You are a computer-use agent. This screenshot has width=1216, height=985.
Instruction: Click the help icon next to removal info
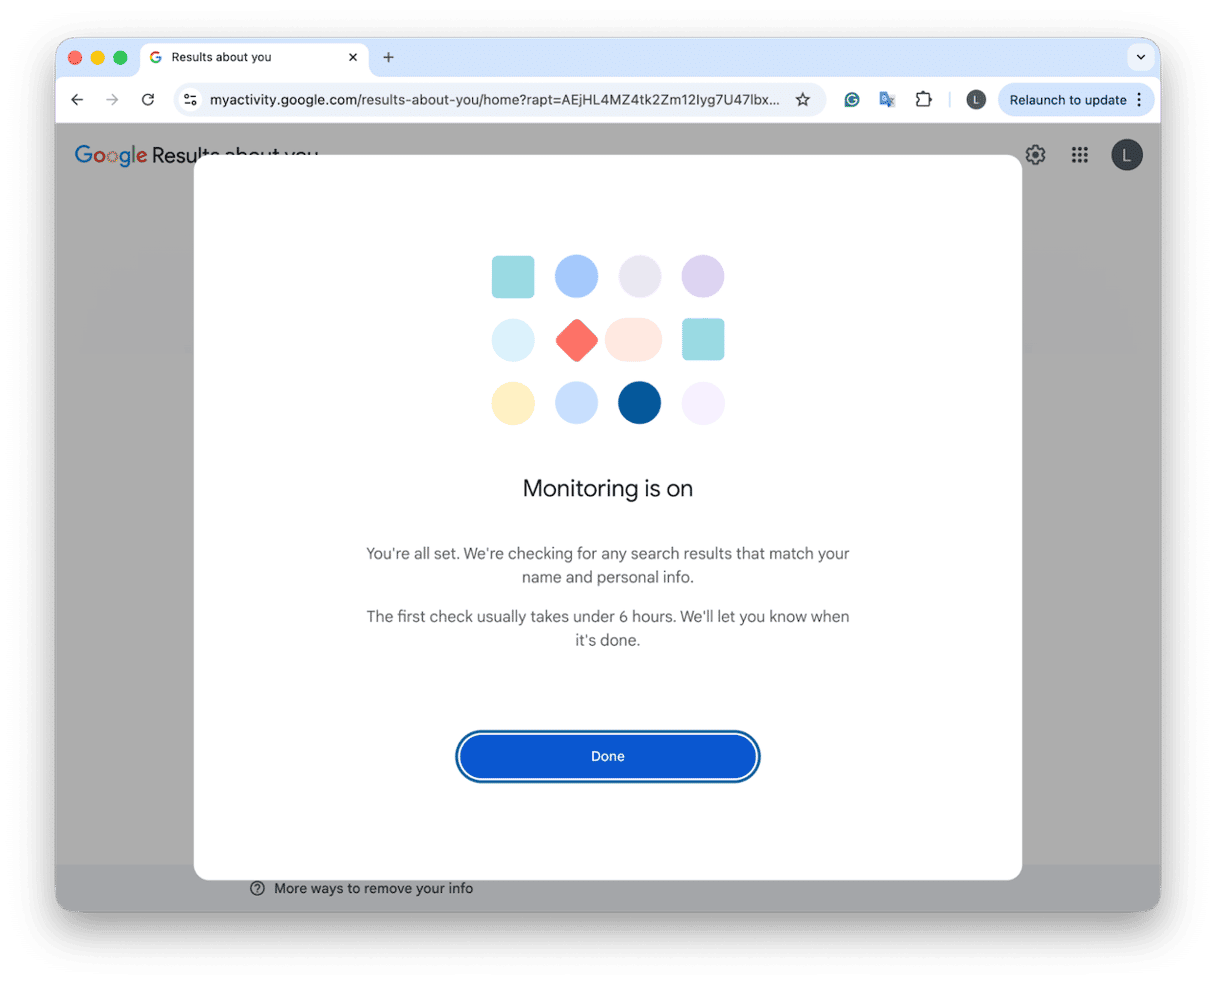click(x=257, y=888)
